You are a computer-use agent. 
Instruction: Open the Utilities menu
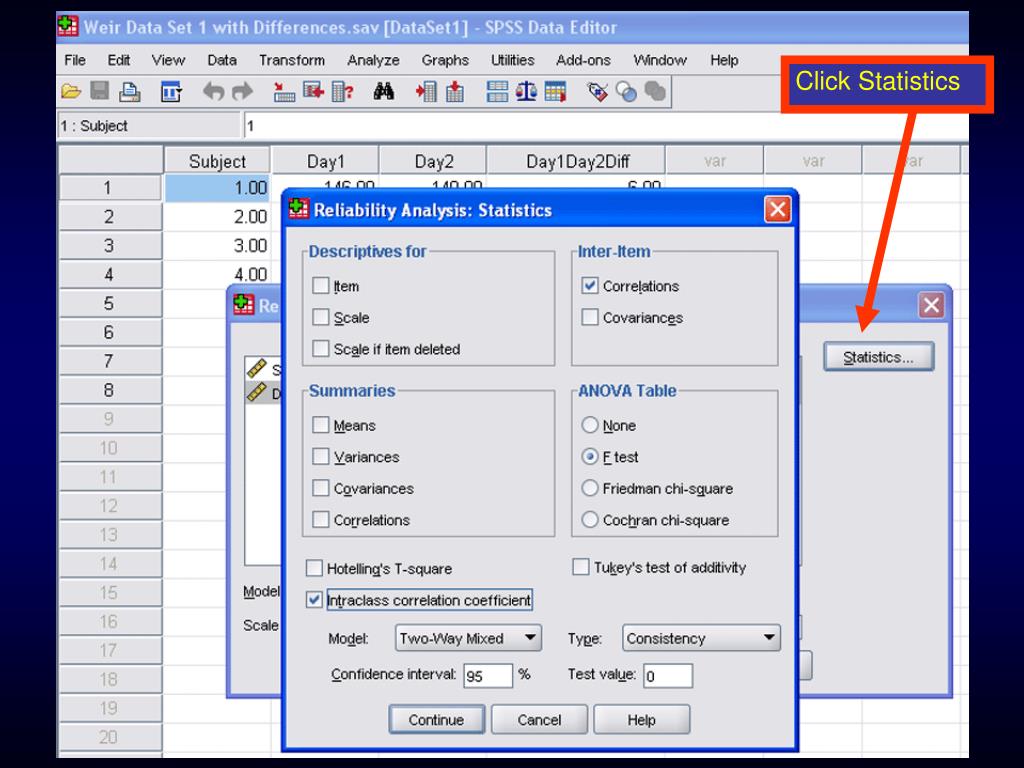coord(513,60)
